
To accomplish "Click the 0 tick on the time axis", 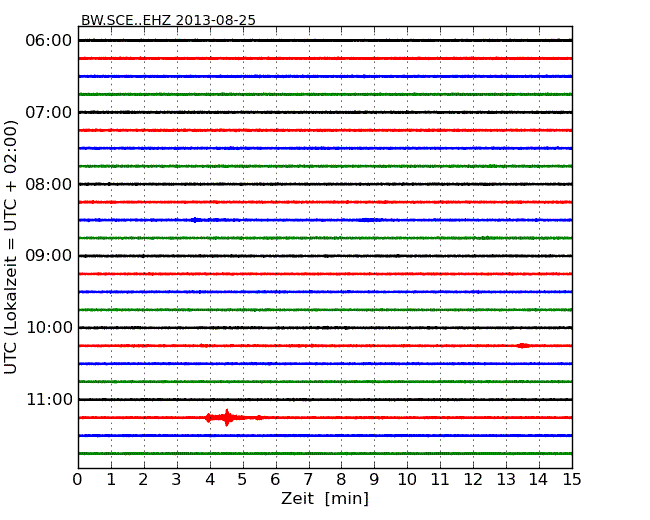I will 78,479.
